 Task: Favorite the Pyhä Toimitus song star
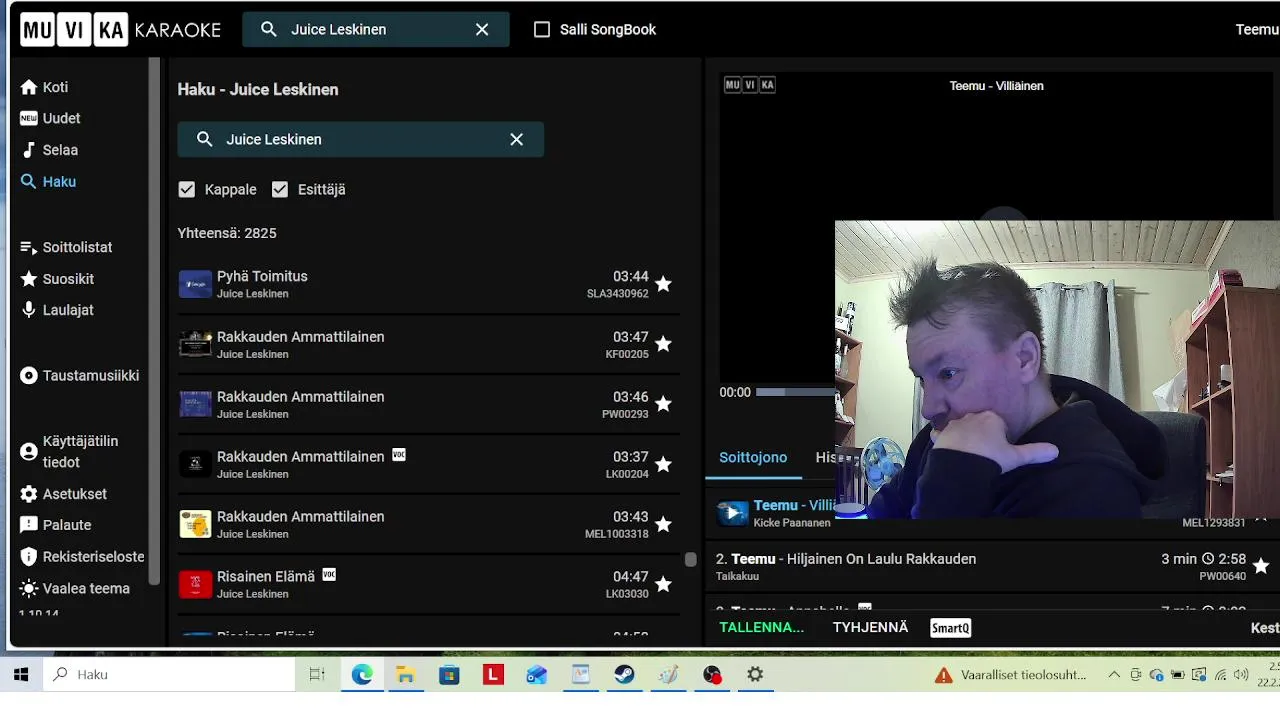[x=663, y=284]
